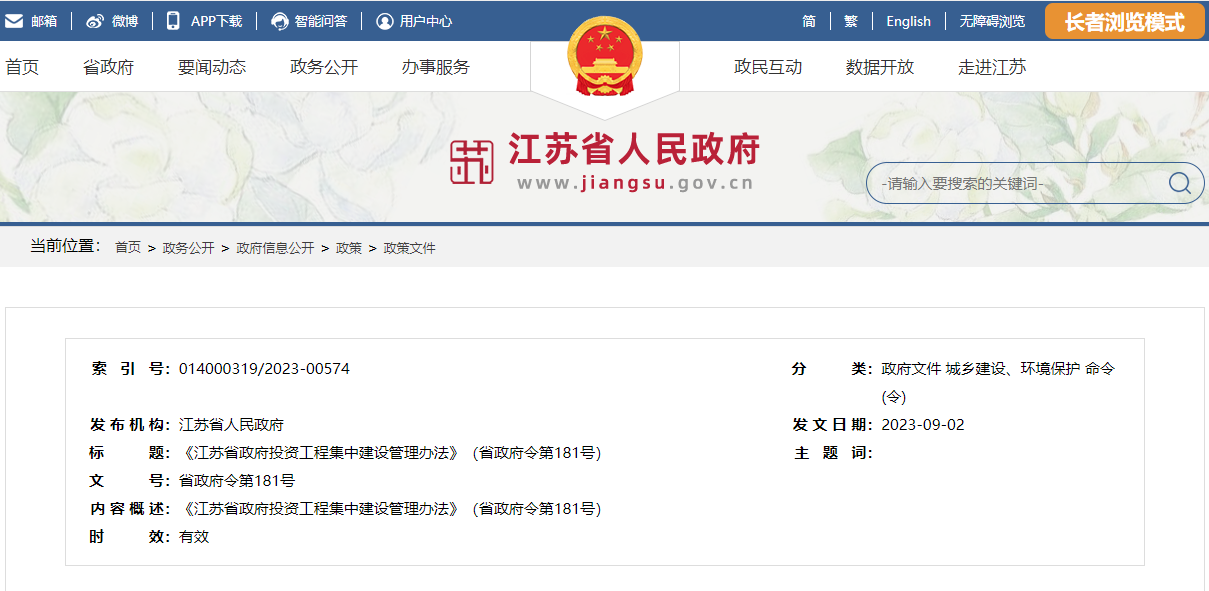Open 政民互动 menu item
This screenshot has width=1209, height=591.
coord(768,67)
